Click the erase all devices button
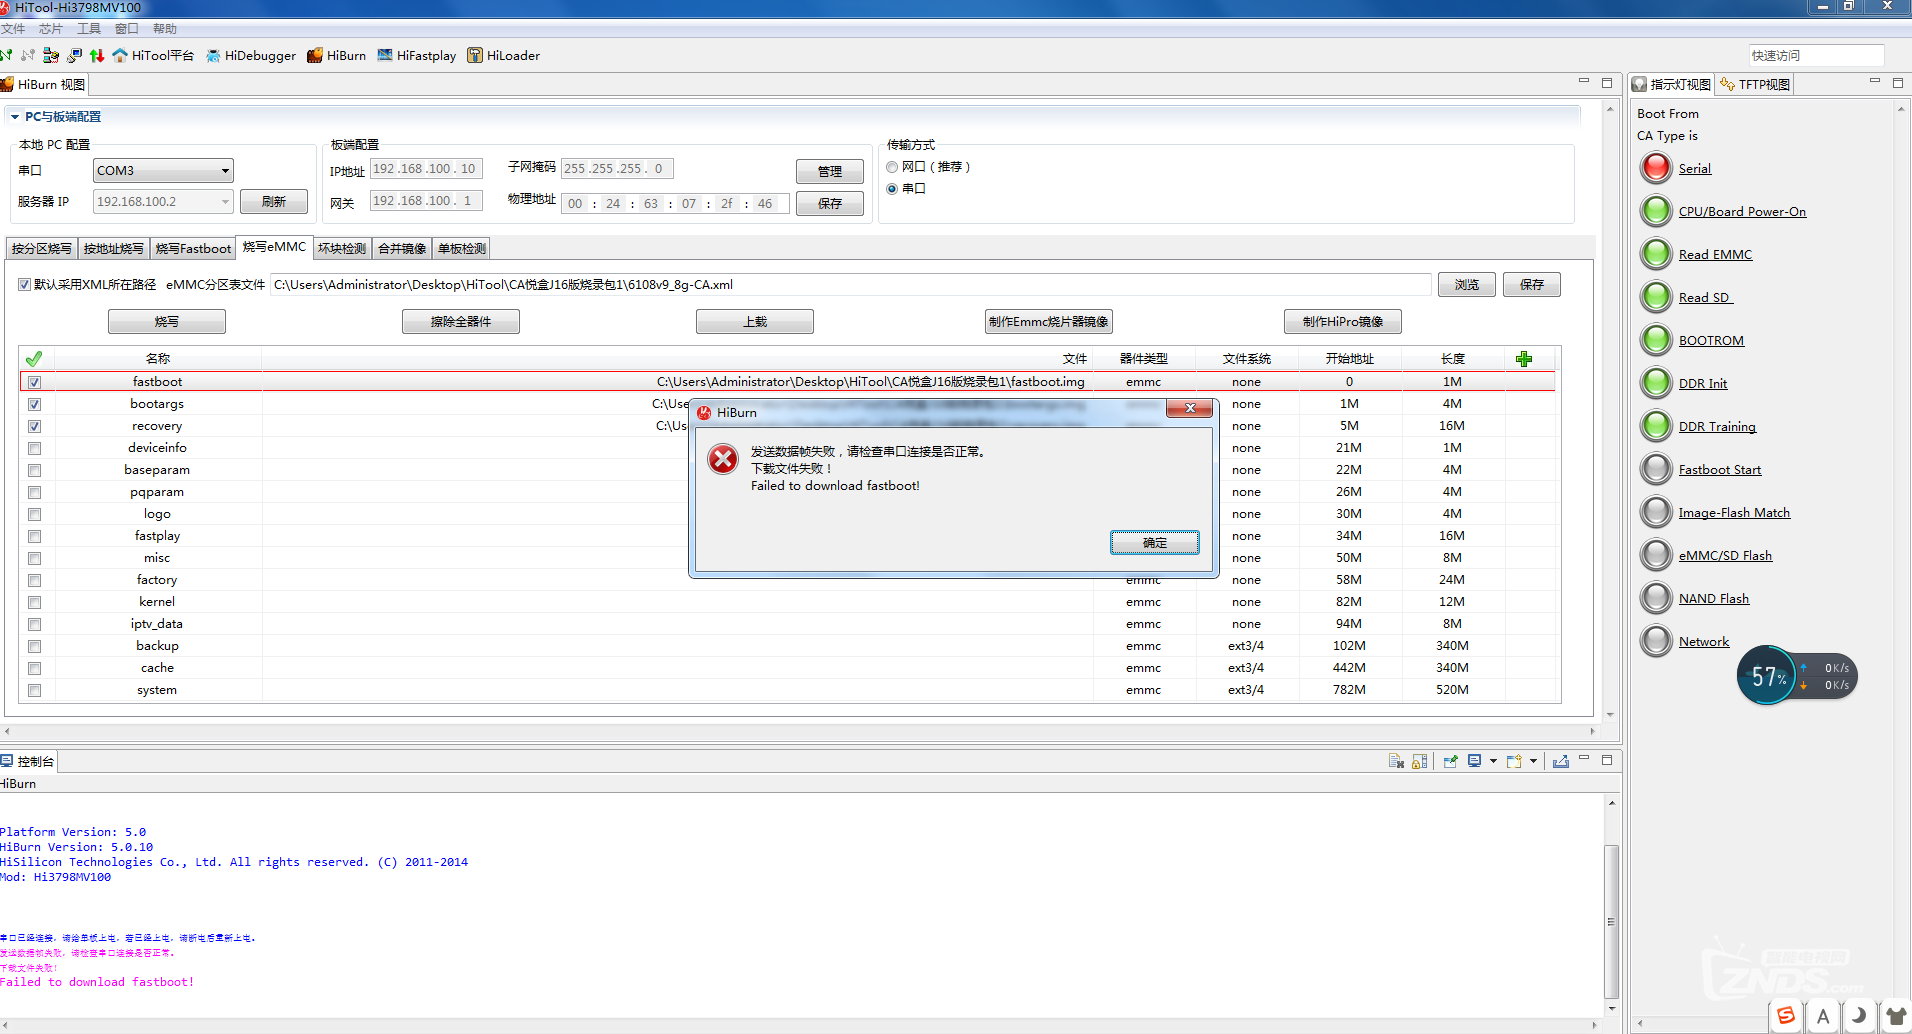The height and width of the screenshot is (1034, 1912). click(460, 321)
